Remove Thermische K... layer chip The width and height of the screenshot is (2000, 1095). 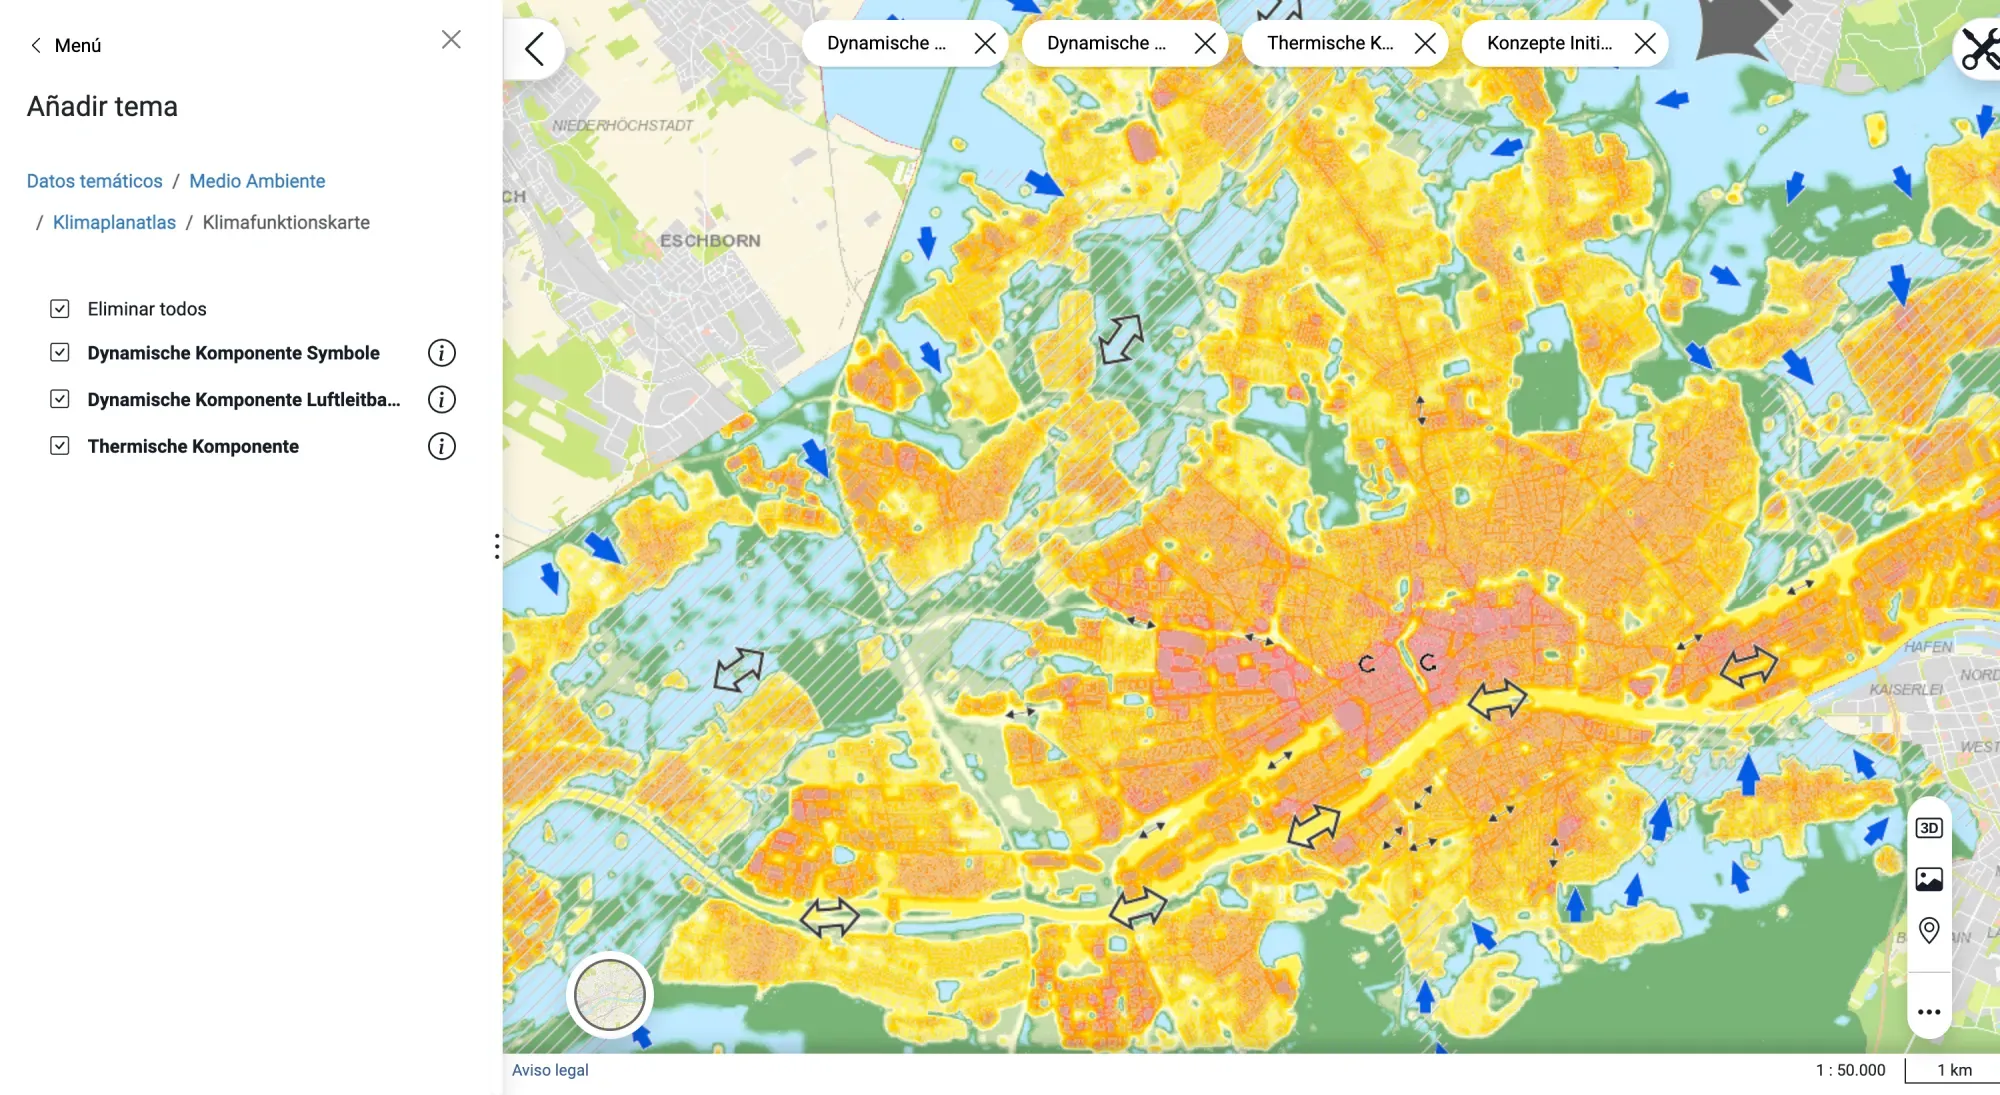coord(1425,43)
